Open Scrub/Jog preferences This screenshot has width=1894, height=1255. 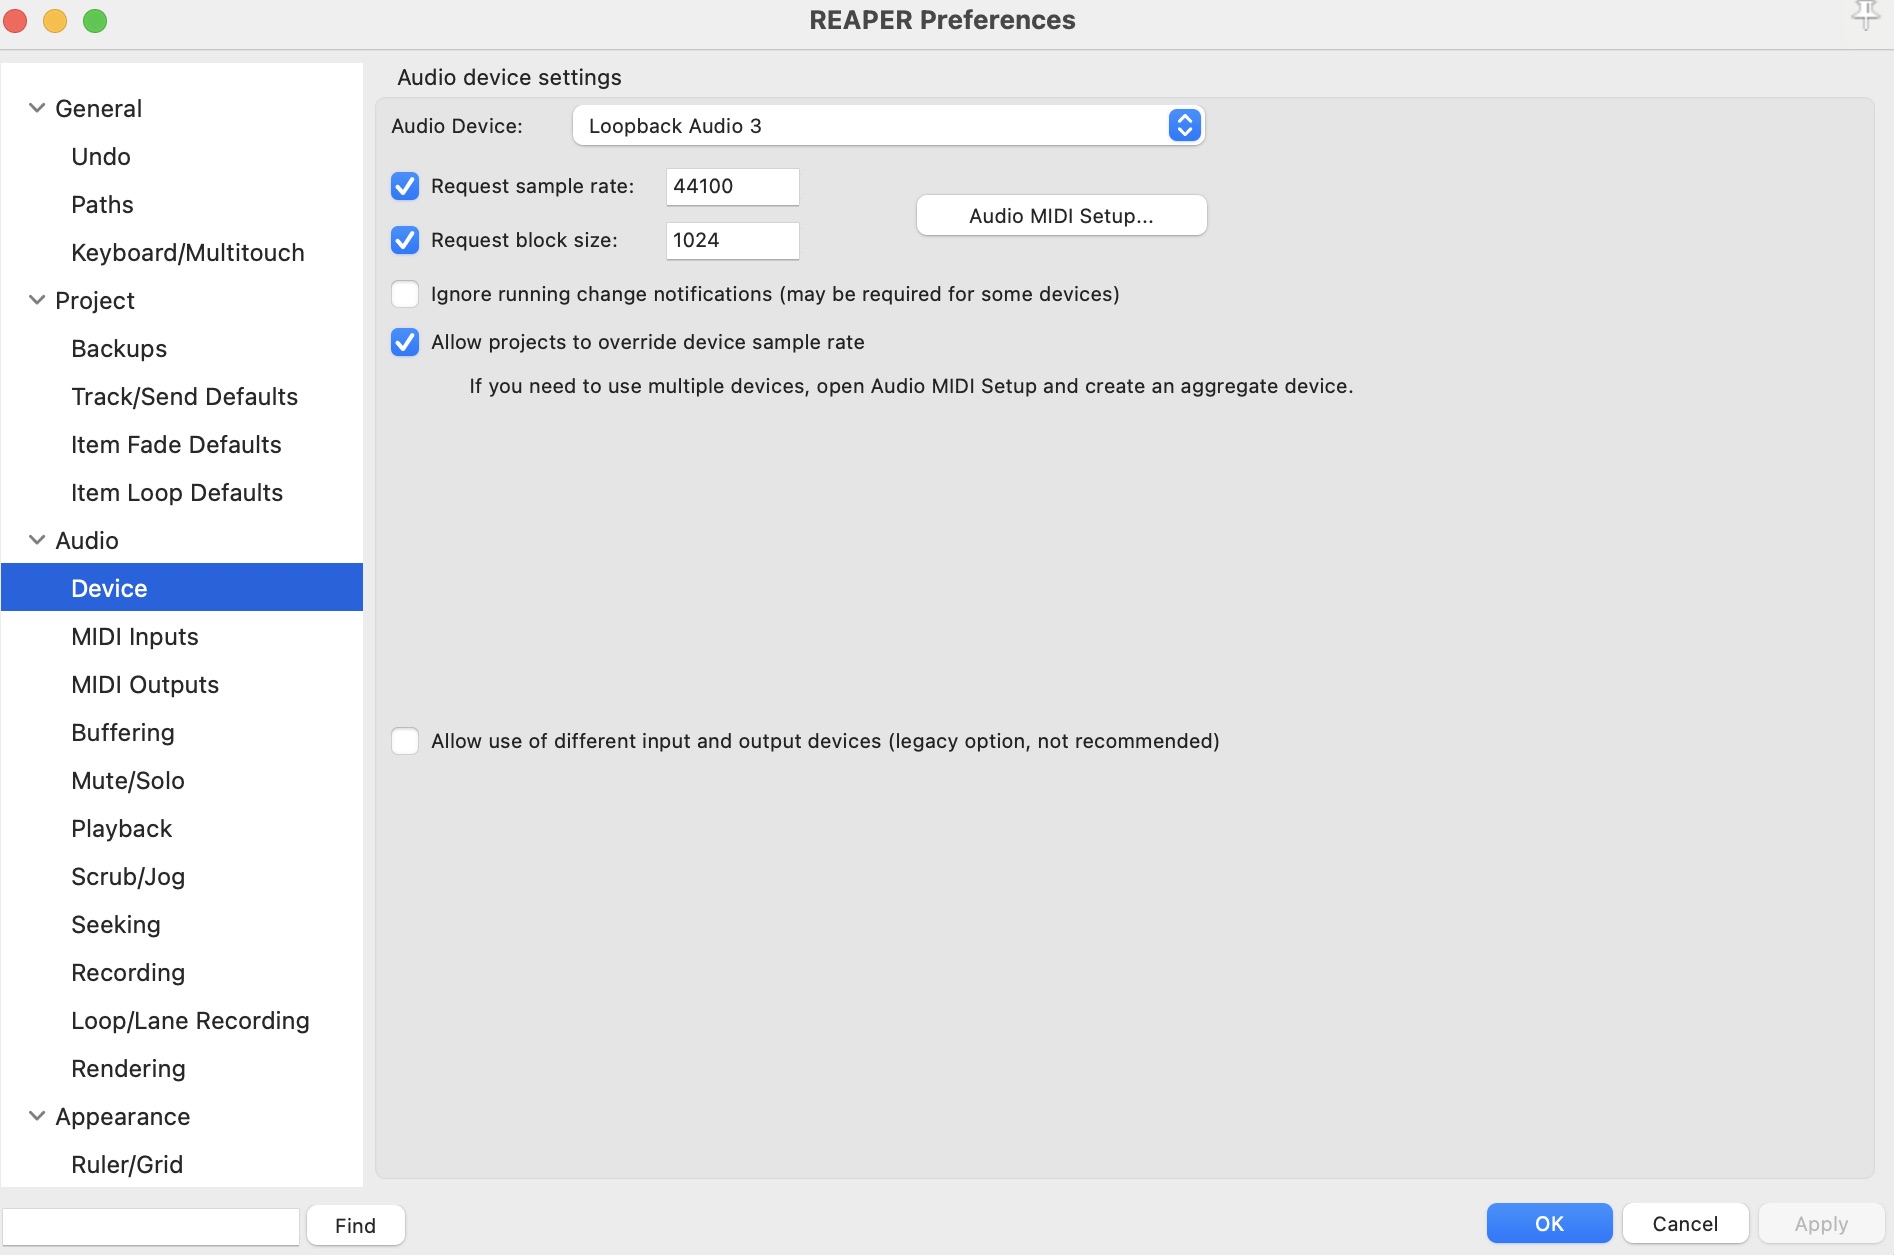[128, 876]
